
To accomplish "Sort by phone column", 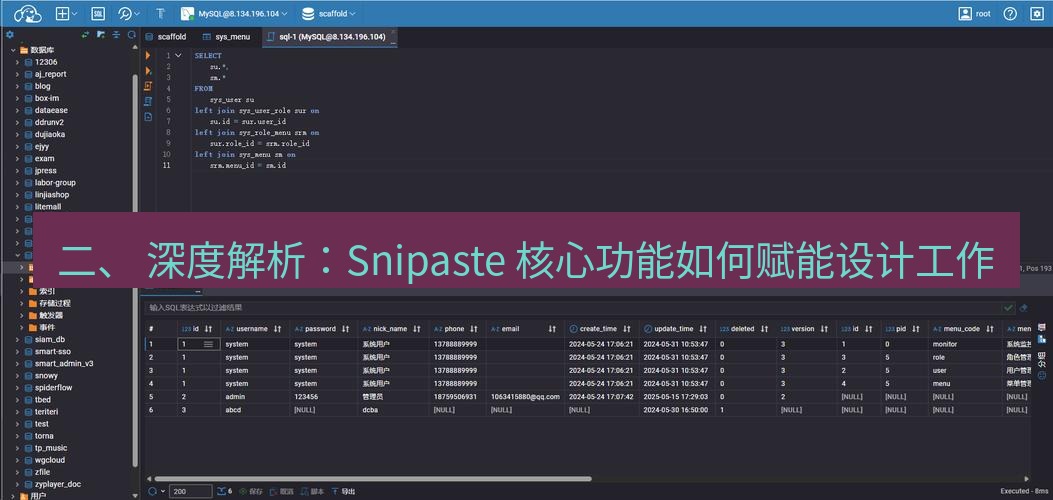I will 473,329.
